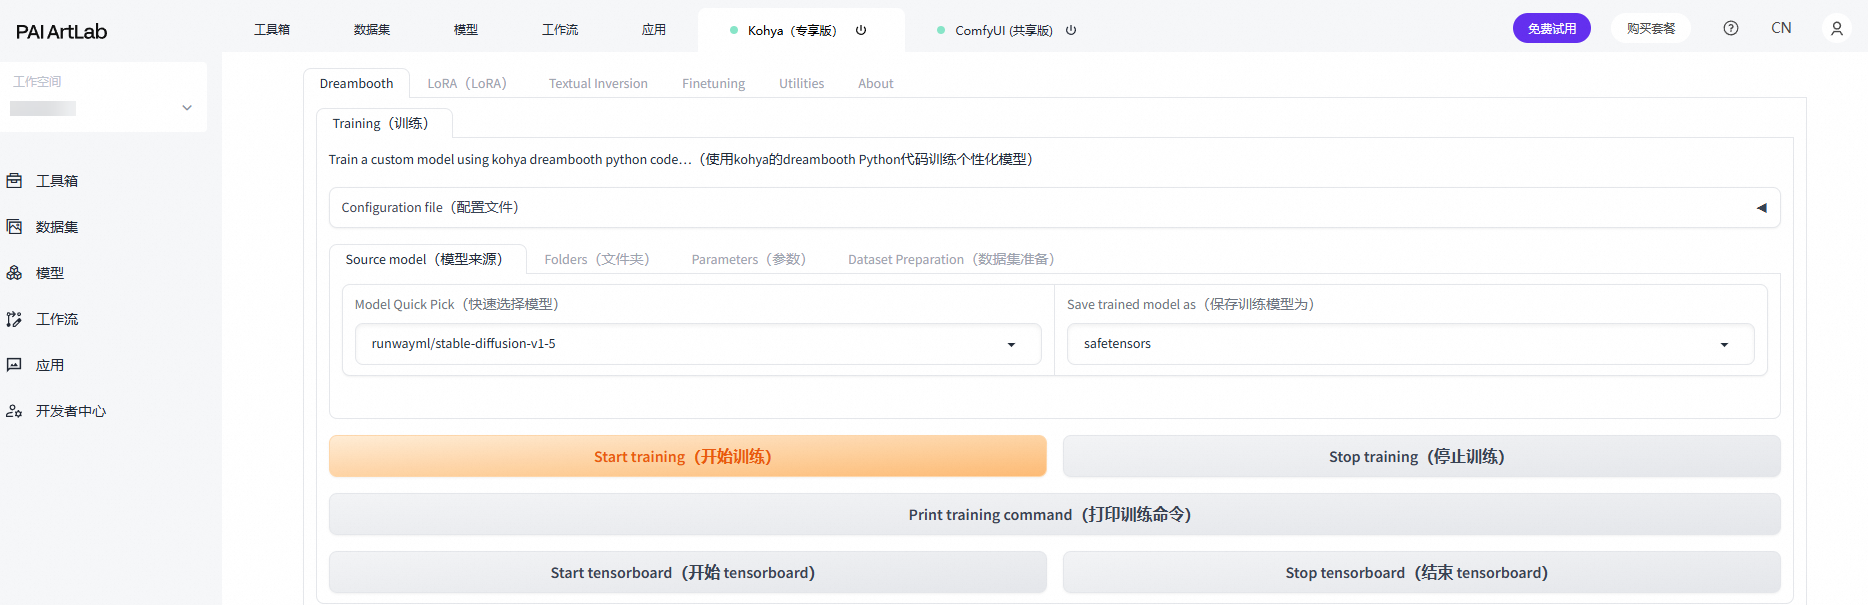
Task: Open 数据集 in the left sidebar
Action: click(56, 227)
